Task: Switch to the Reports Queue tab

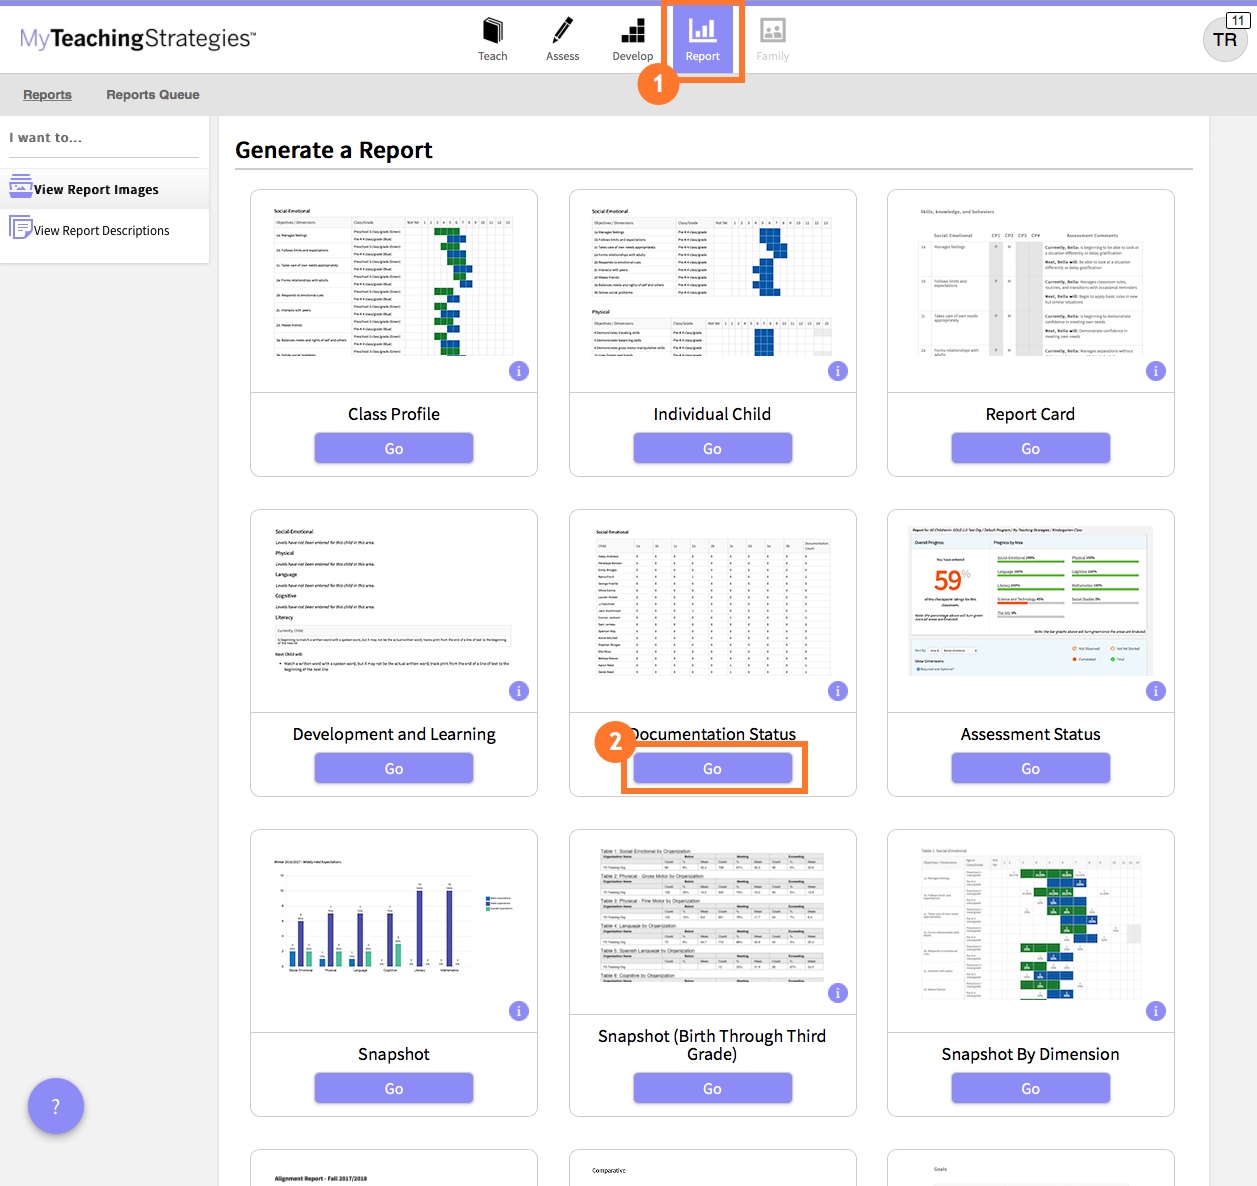Action: point(153,95)
